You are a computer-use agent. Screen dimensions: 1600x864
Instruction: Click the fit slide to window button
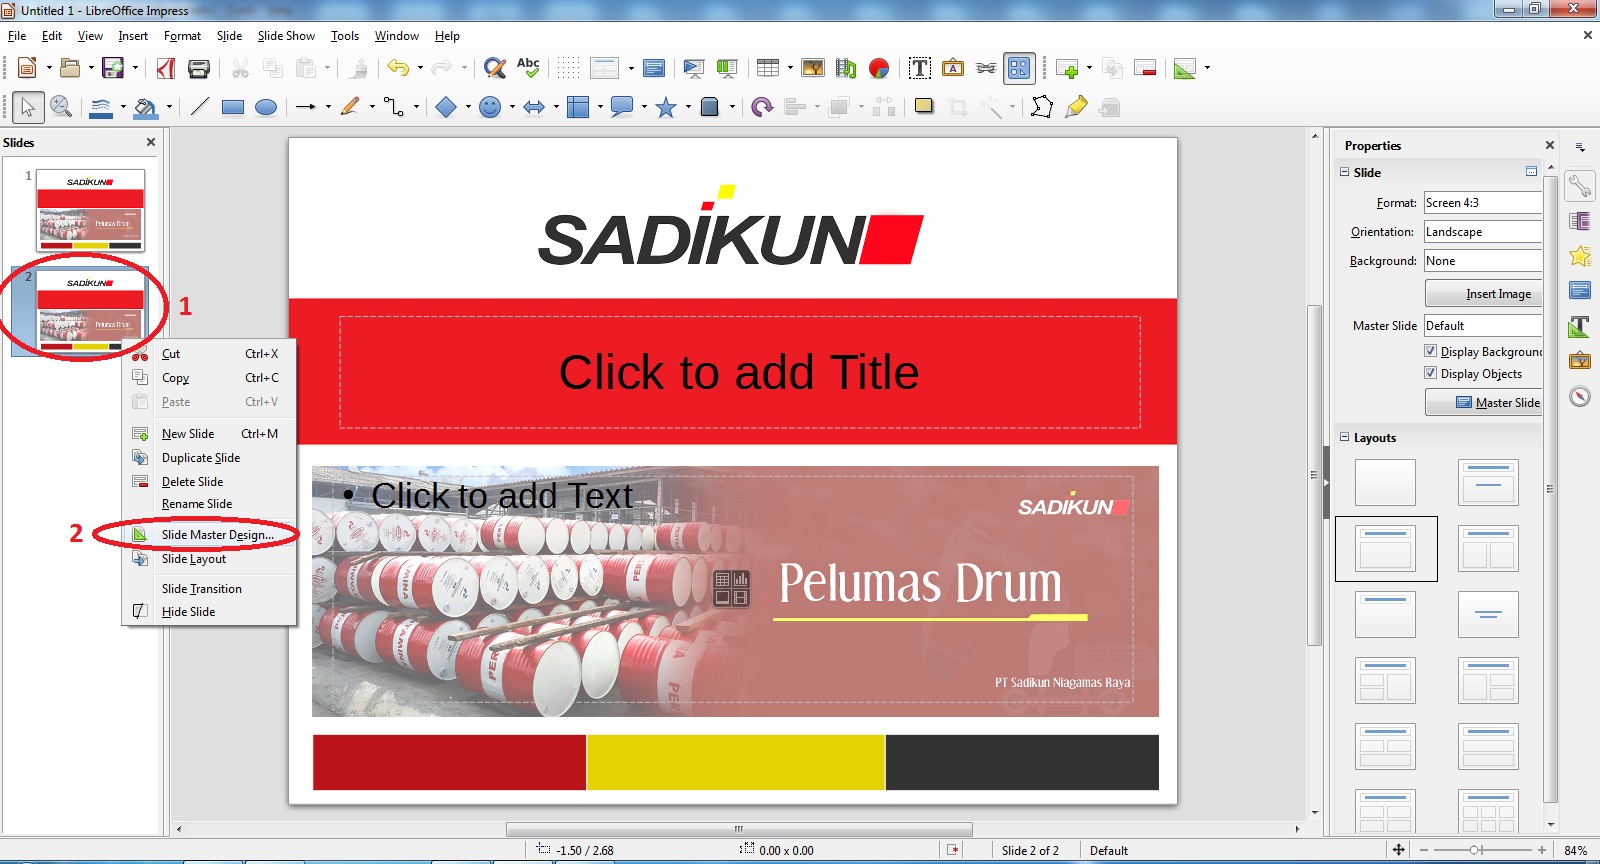point(1399,850)
